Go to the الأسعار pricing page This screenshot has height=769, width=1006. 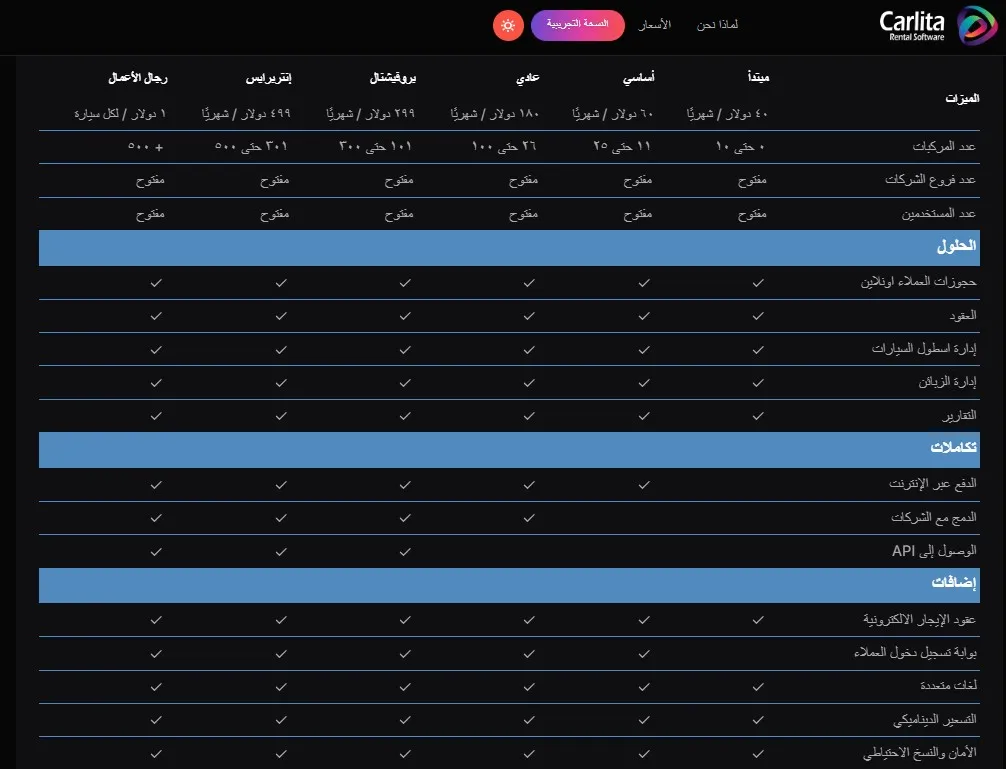click(654, 25)
